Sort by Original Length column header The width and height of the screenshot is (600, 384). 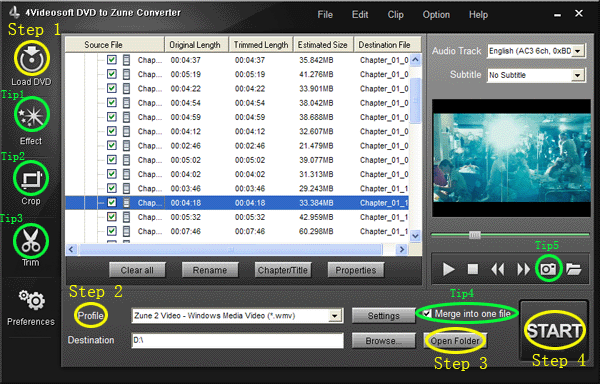196,45
